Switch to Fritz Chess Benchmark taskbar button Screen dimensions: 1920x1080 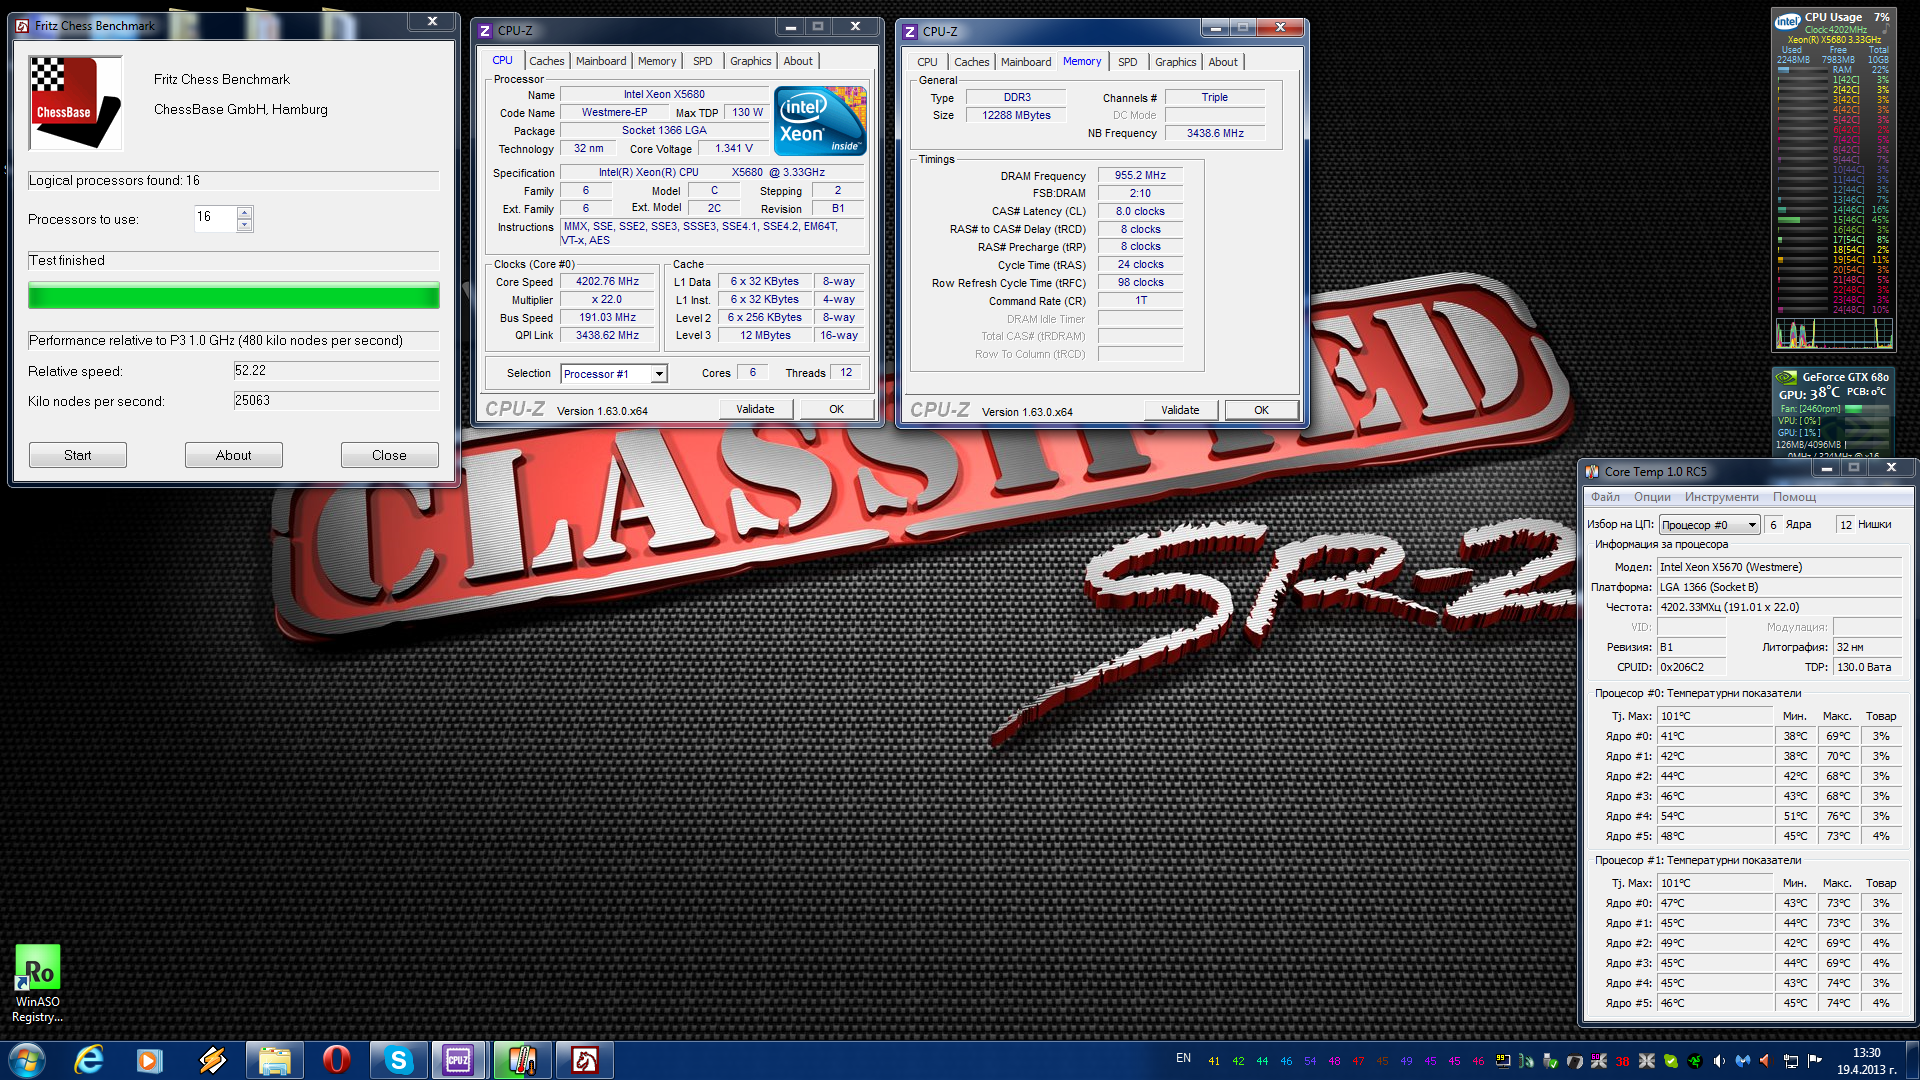[584, 1060]
